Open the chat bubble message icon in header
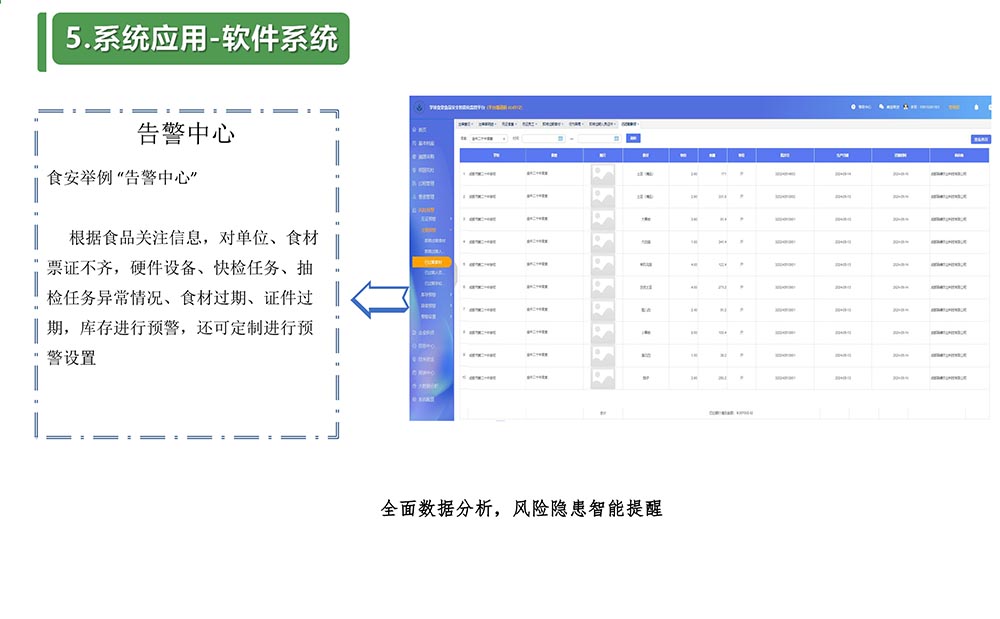Viewport: 1000px width, 619px height. pyautogui.click(x=881, y=106)
